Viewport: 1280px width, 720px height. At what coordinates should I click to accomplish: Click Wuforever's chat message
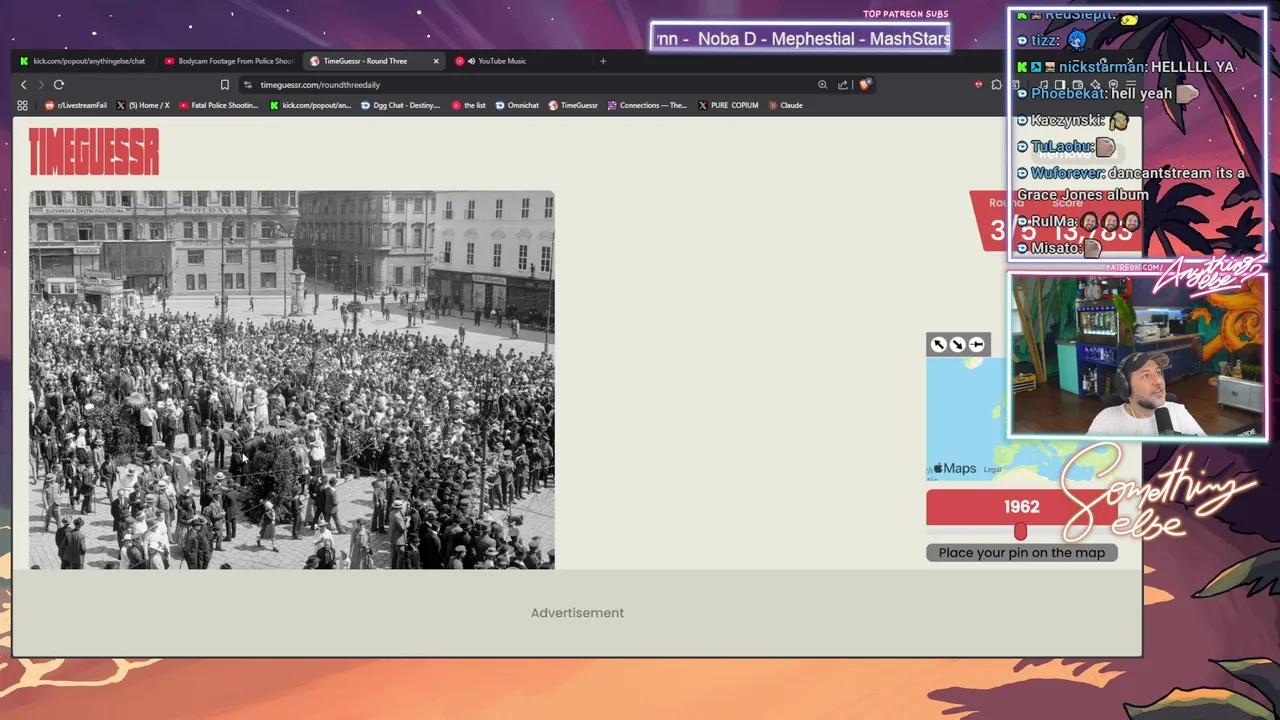pyautogui.click(x=1132, y=184)
